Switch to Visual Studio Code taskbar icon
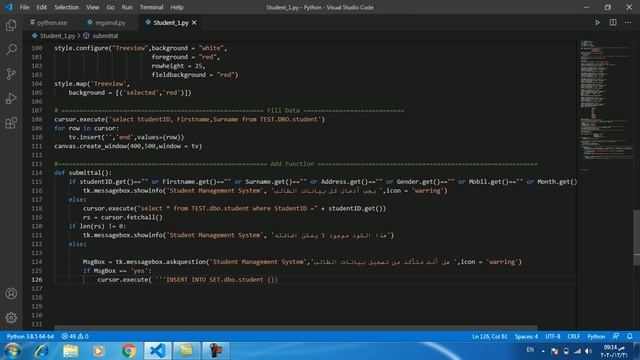Screen dimensions: 640x360 (x=158, y=351)
